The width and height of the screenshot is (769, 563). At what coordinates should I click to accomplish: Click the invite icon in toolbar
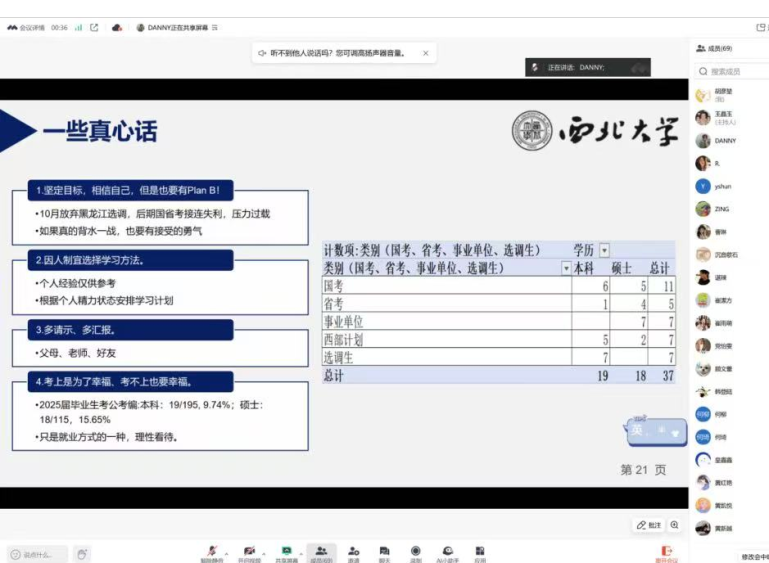point(353,551)
